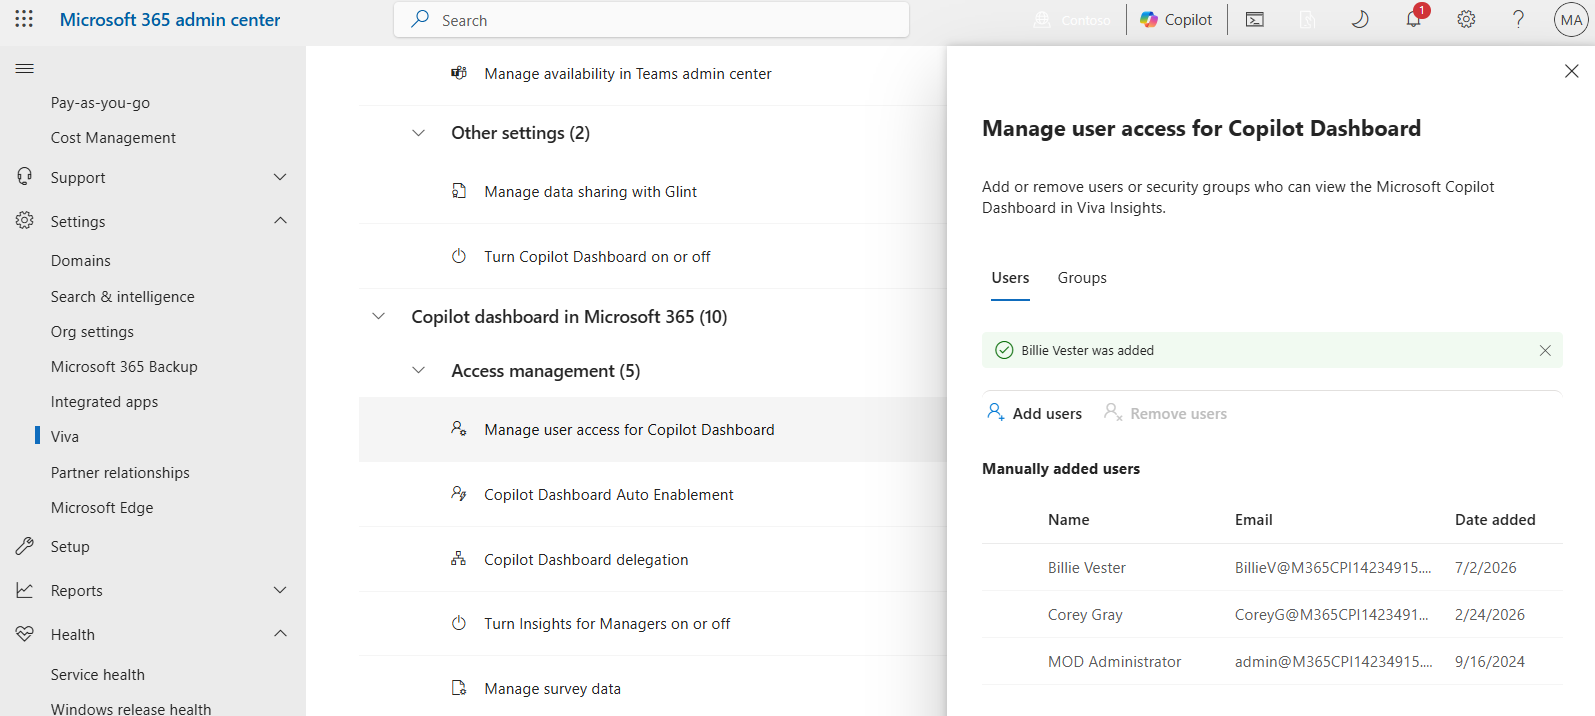This screenshot has height=716, width=1595.
Task: Collapse the Settings section chevron
Action: [280, 221]
